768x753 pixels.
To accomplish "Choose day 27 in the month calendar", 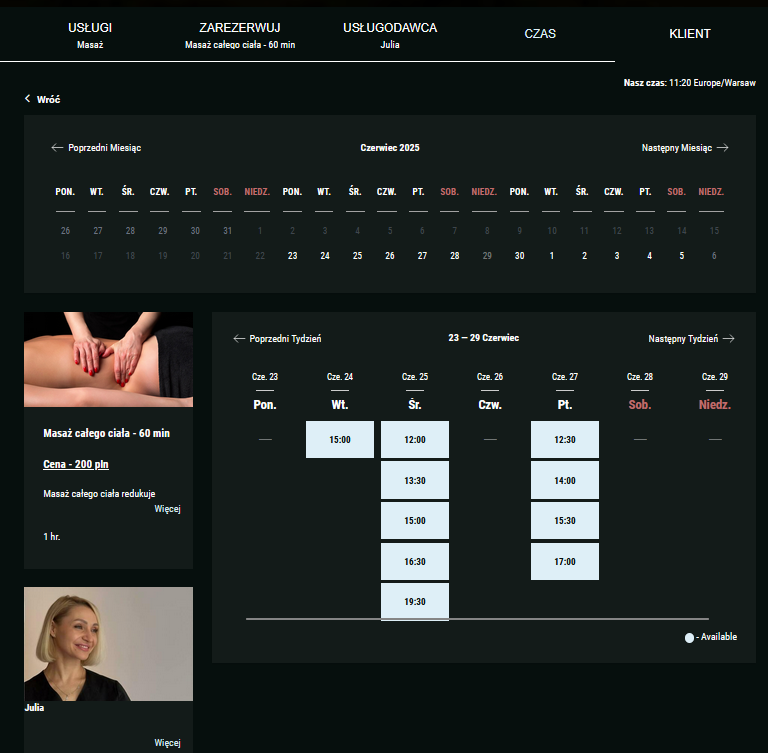I will 422,256.
